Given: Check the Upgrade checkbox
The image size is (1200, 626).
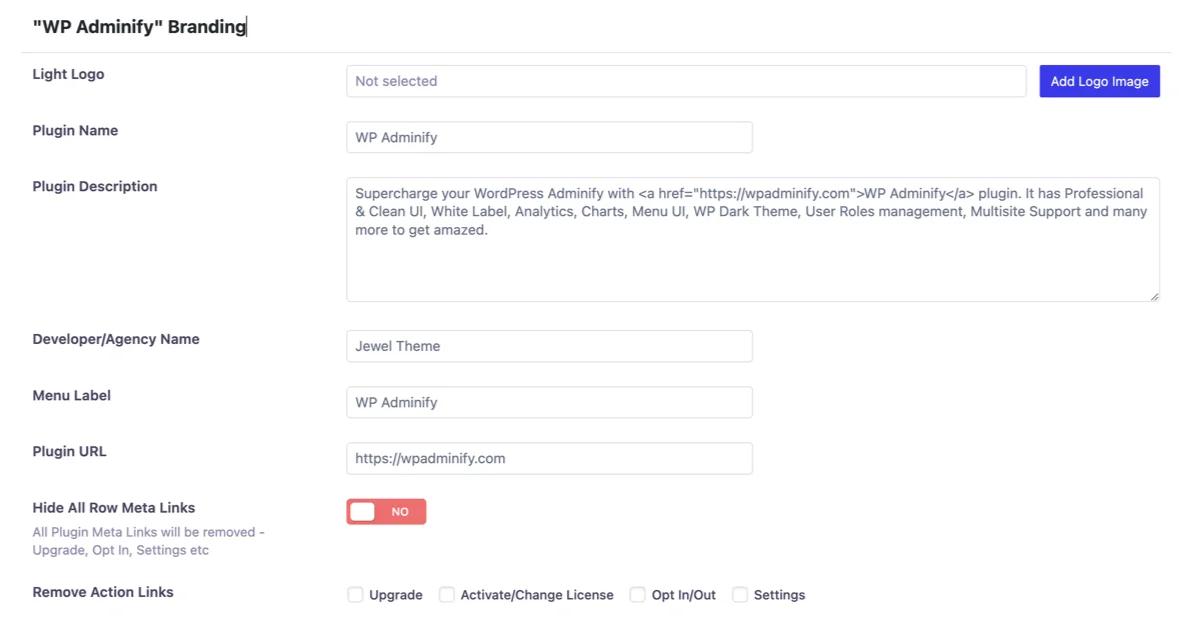Looking at the screenshot, I should (x=355, y=595).
